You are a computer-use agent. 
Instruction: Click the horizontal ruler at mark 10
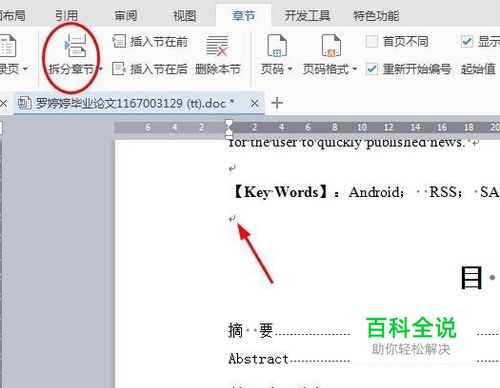pos(362,127)
